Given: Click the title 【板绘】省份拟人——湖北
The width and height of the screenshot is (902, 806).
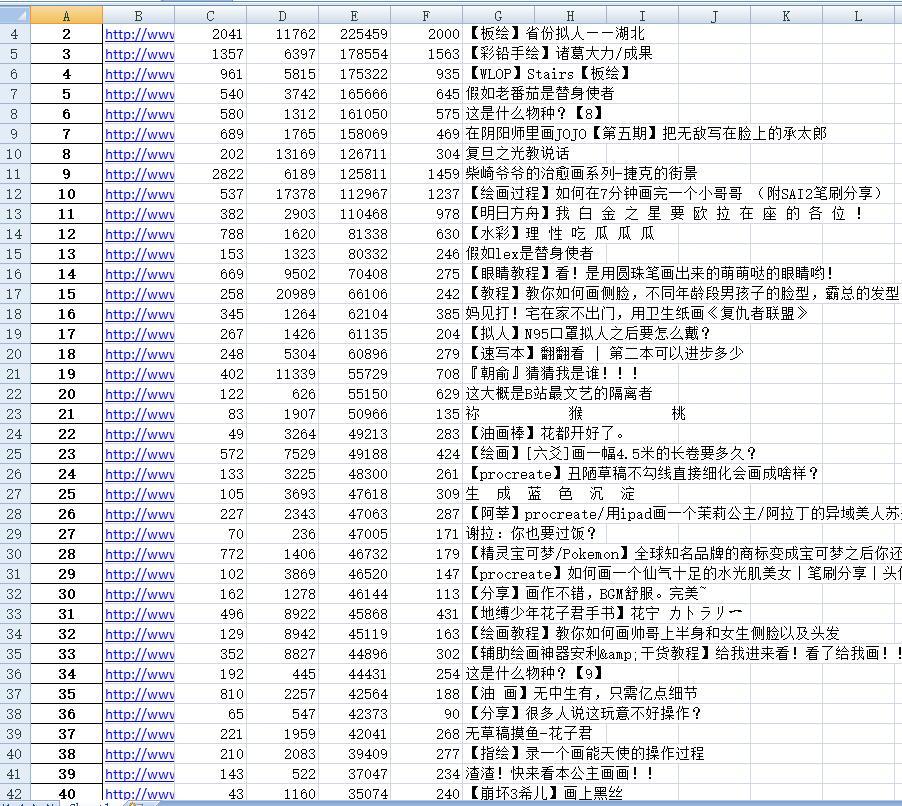Looking at the screenshot, I should (x=555, y=33).
